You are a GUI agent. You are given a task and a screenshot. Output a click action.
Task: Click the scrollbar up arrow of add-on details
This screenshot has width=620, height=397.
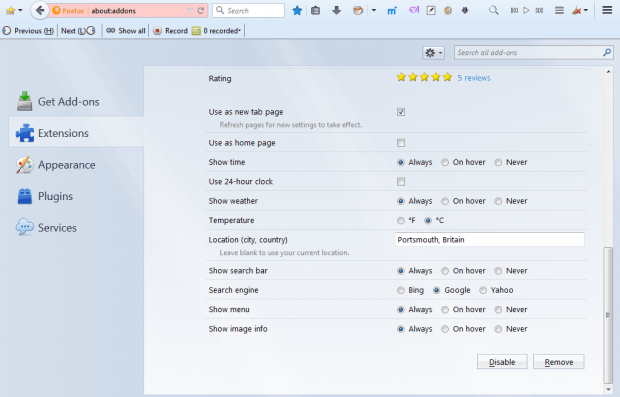tap(608, 72)
